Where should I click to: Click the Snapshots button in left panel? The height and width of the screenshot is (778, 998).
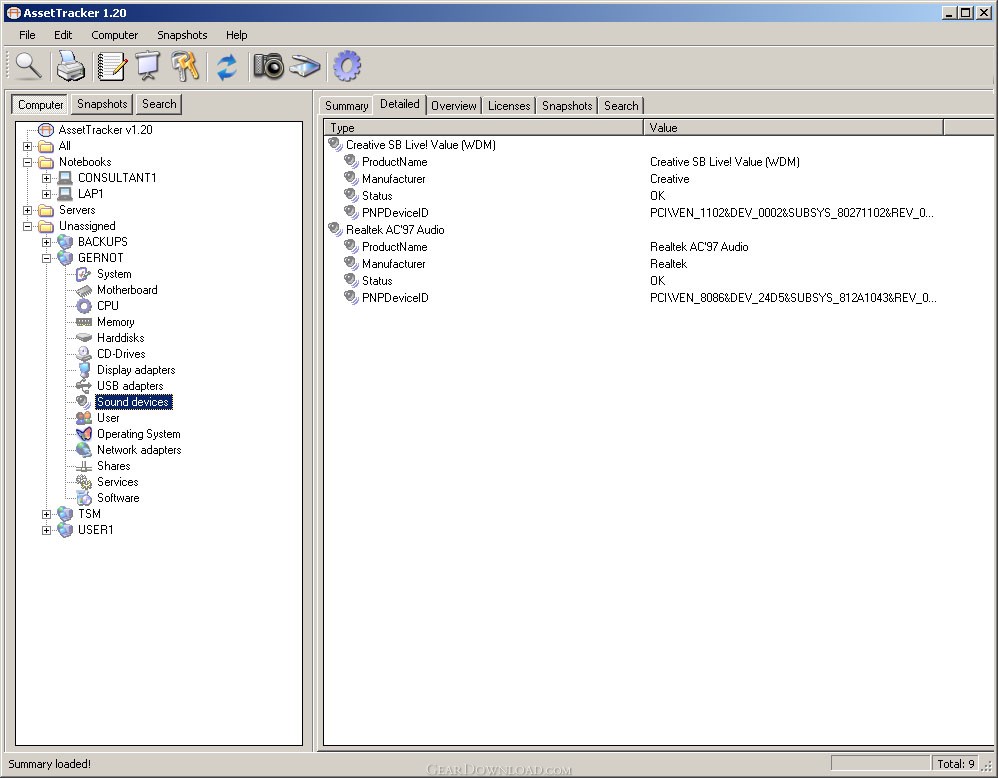[102, 104]
